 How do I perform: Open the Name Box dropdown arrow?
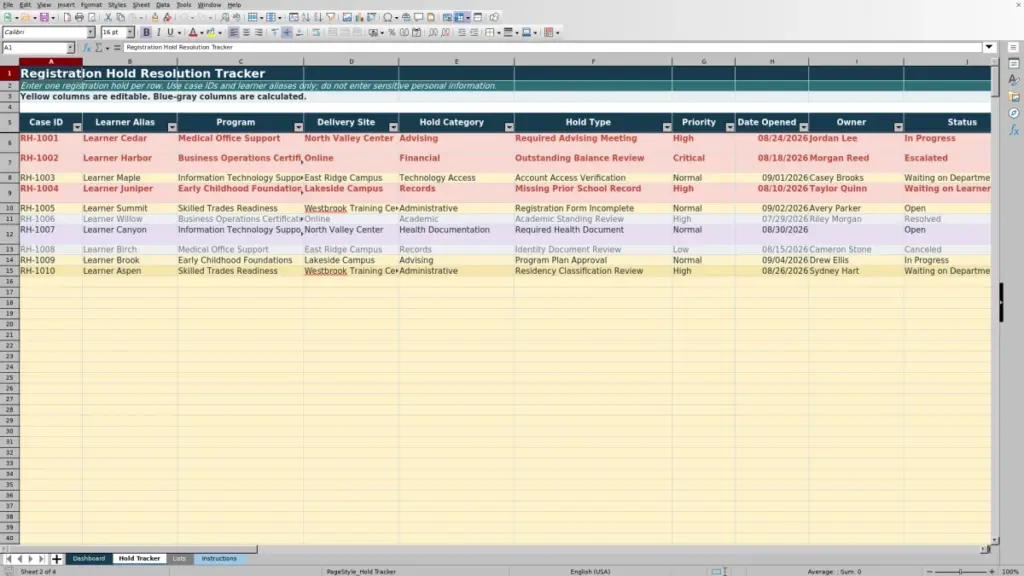pos(70,48)
